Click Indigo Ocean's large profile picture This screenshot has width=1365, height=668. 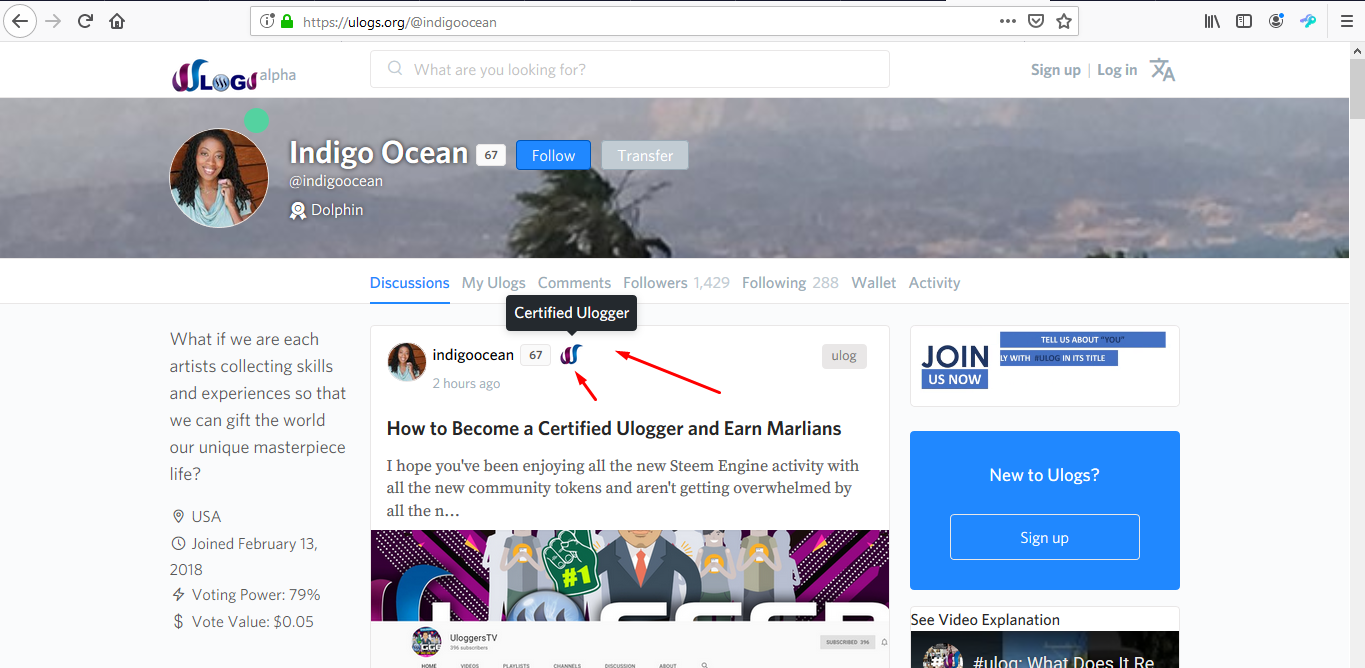tap(219, 178)
